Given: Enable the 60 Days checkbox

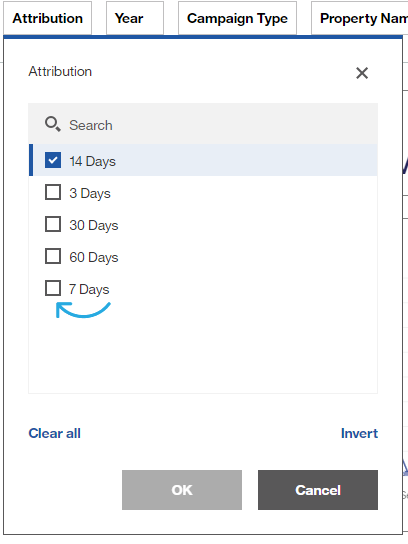Looking at the screenshot, I should coord(53,256).
